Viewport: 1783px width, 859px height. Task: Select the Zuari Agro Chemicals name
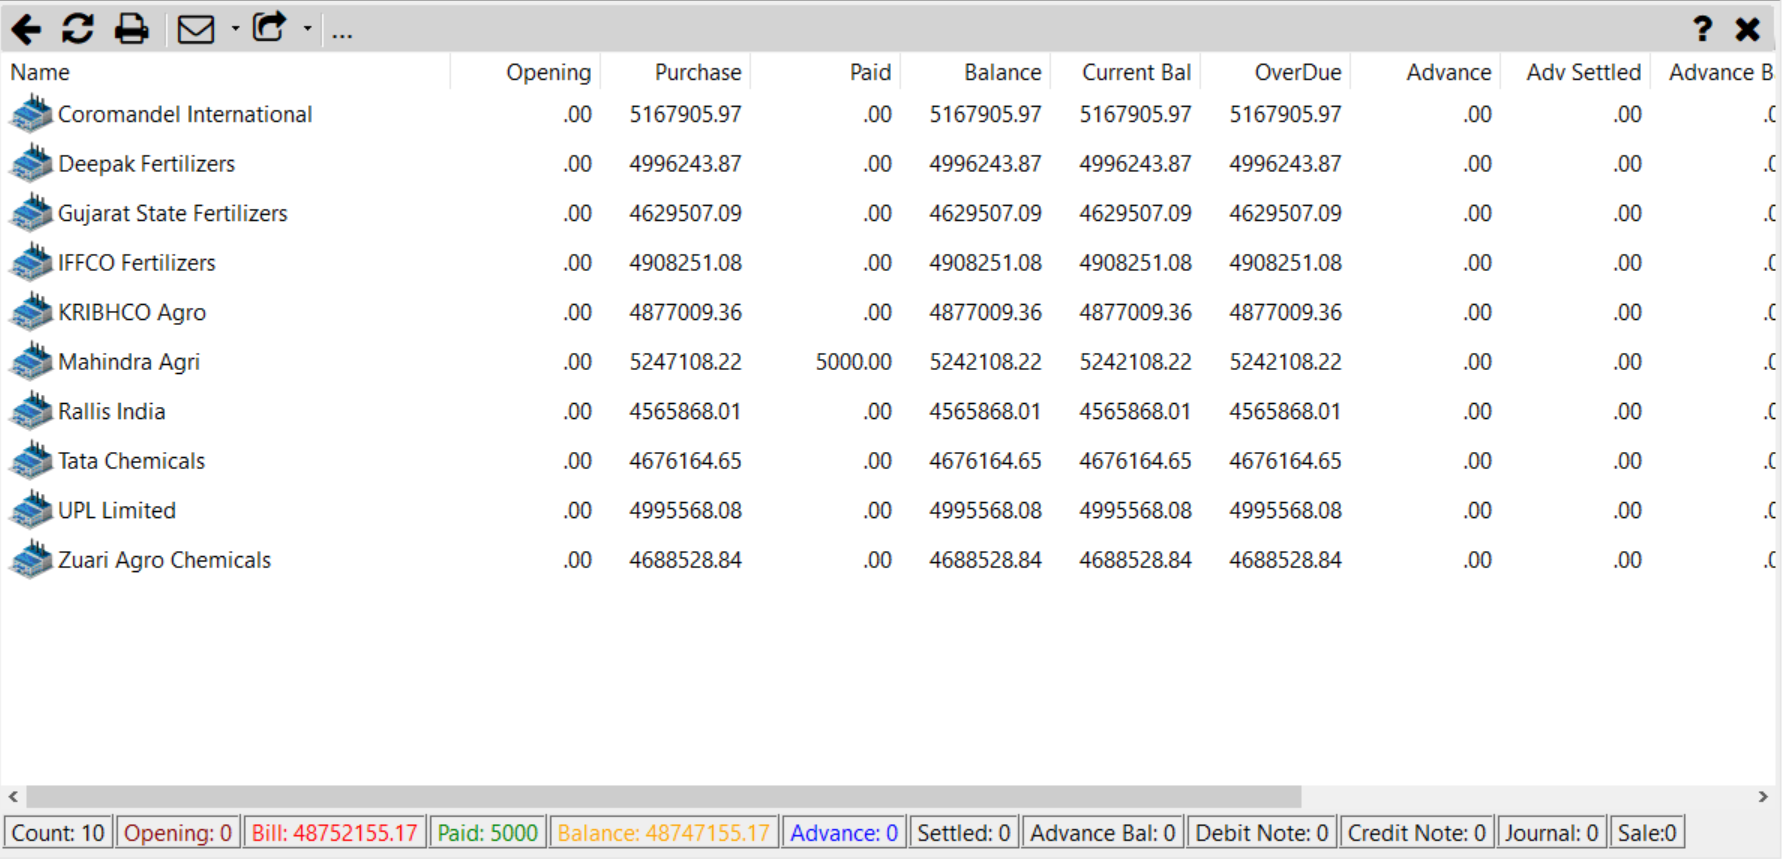(164, 559)
